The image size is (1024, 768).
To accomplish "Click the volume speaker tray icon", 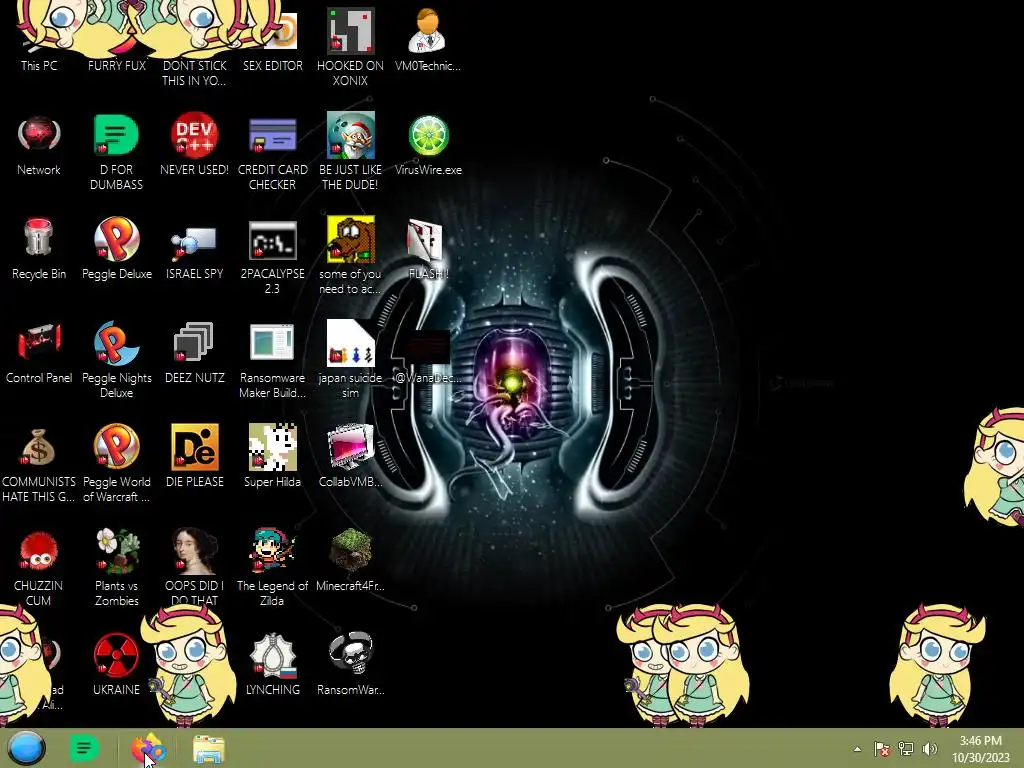I will 930,749.
